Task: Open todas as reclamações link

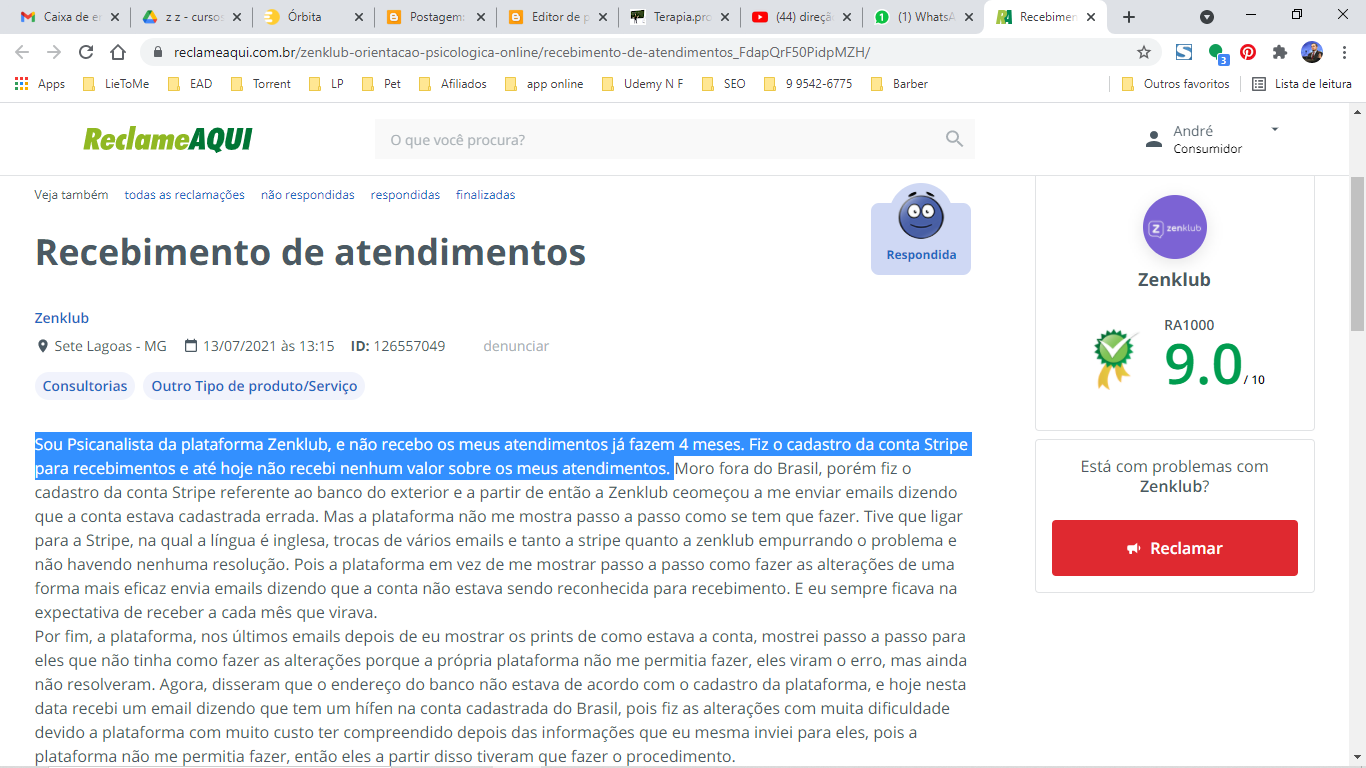Action: pyautogui.click(x=185, y=195)
